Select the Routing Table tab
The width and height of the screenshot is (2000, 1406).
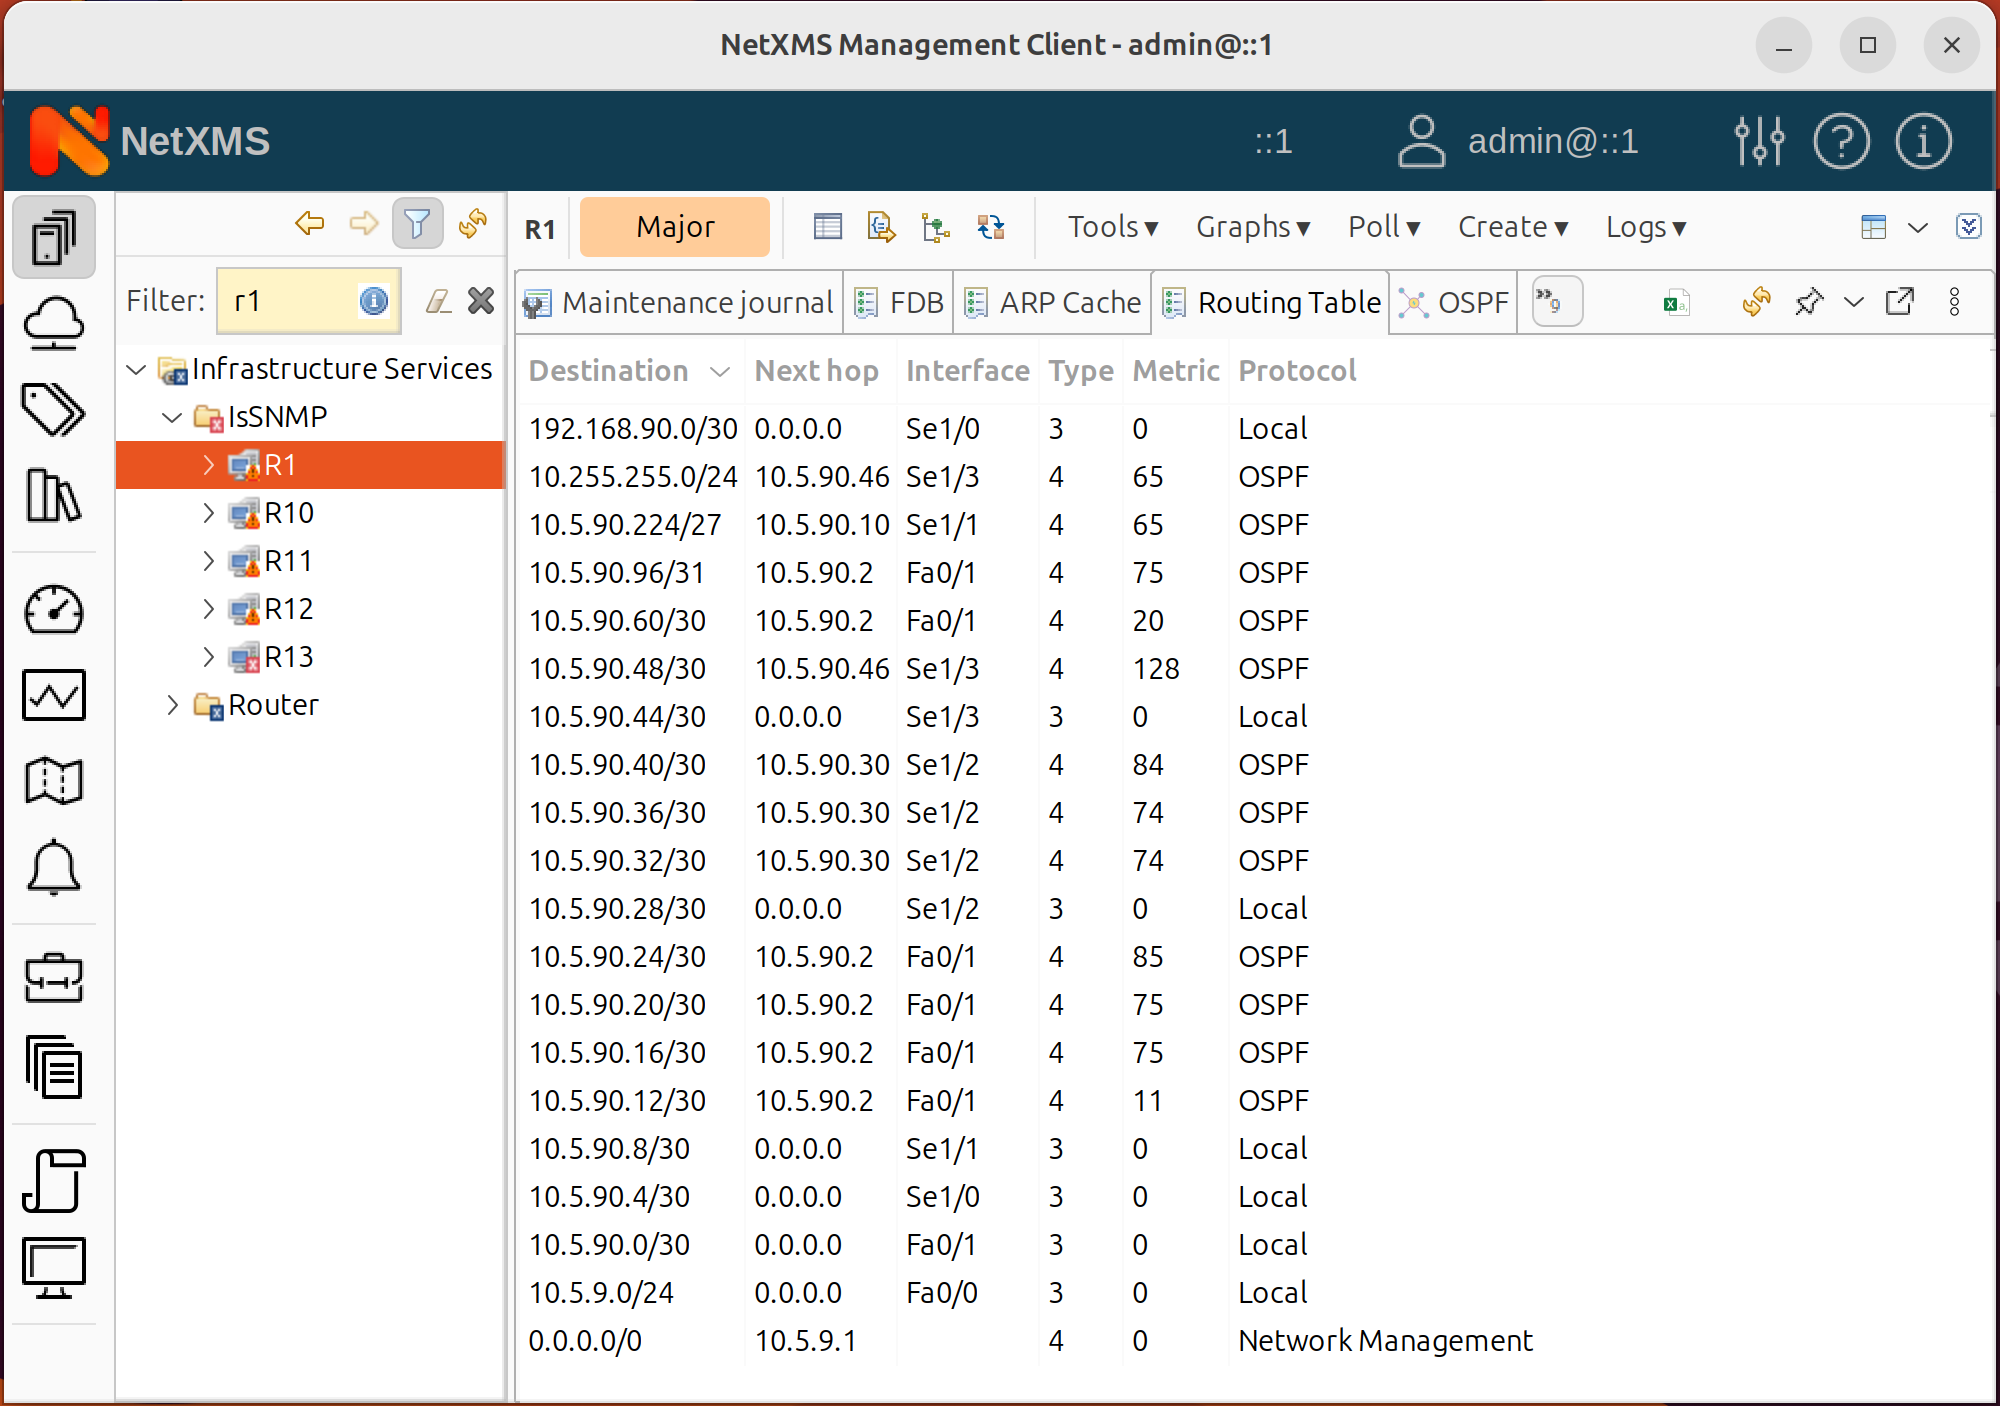point(1271,302)
